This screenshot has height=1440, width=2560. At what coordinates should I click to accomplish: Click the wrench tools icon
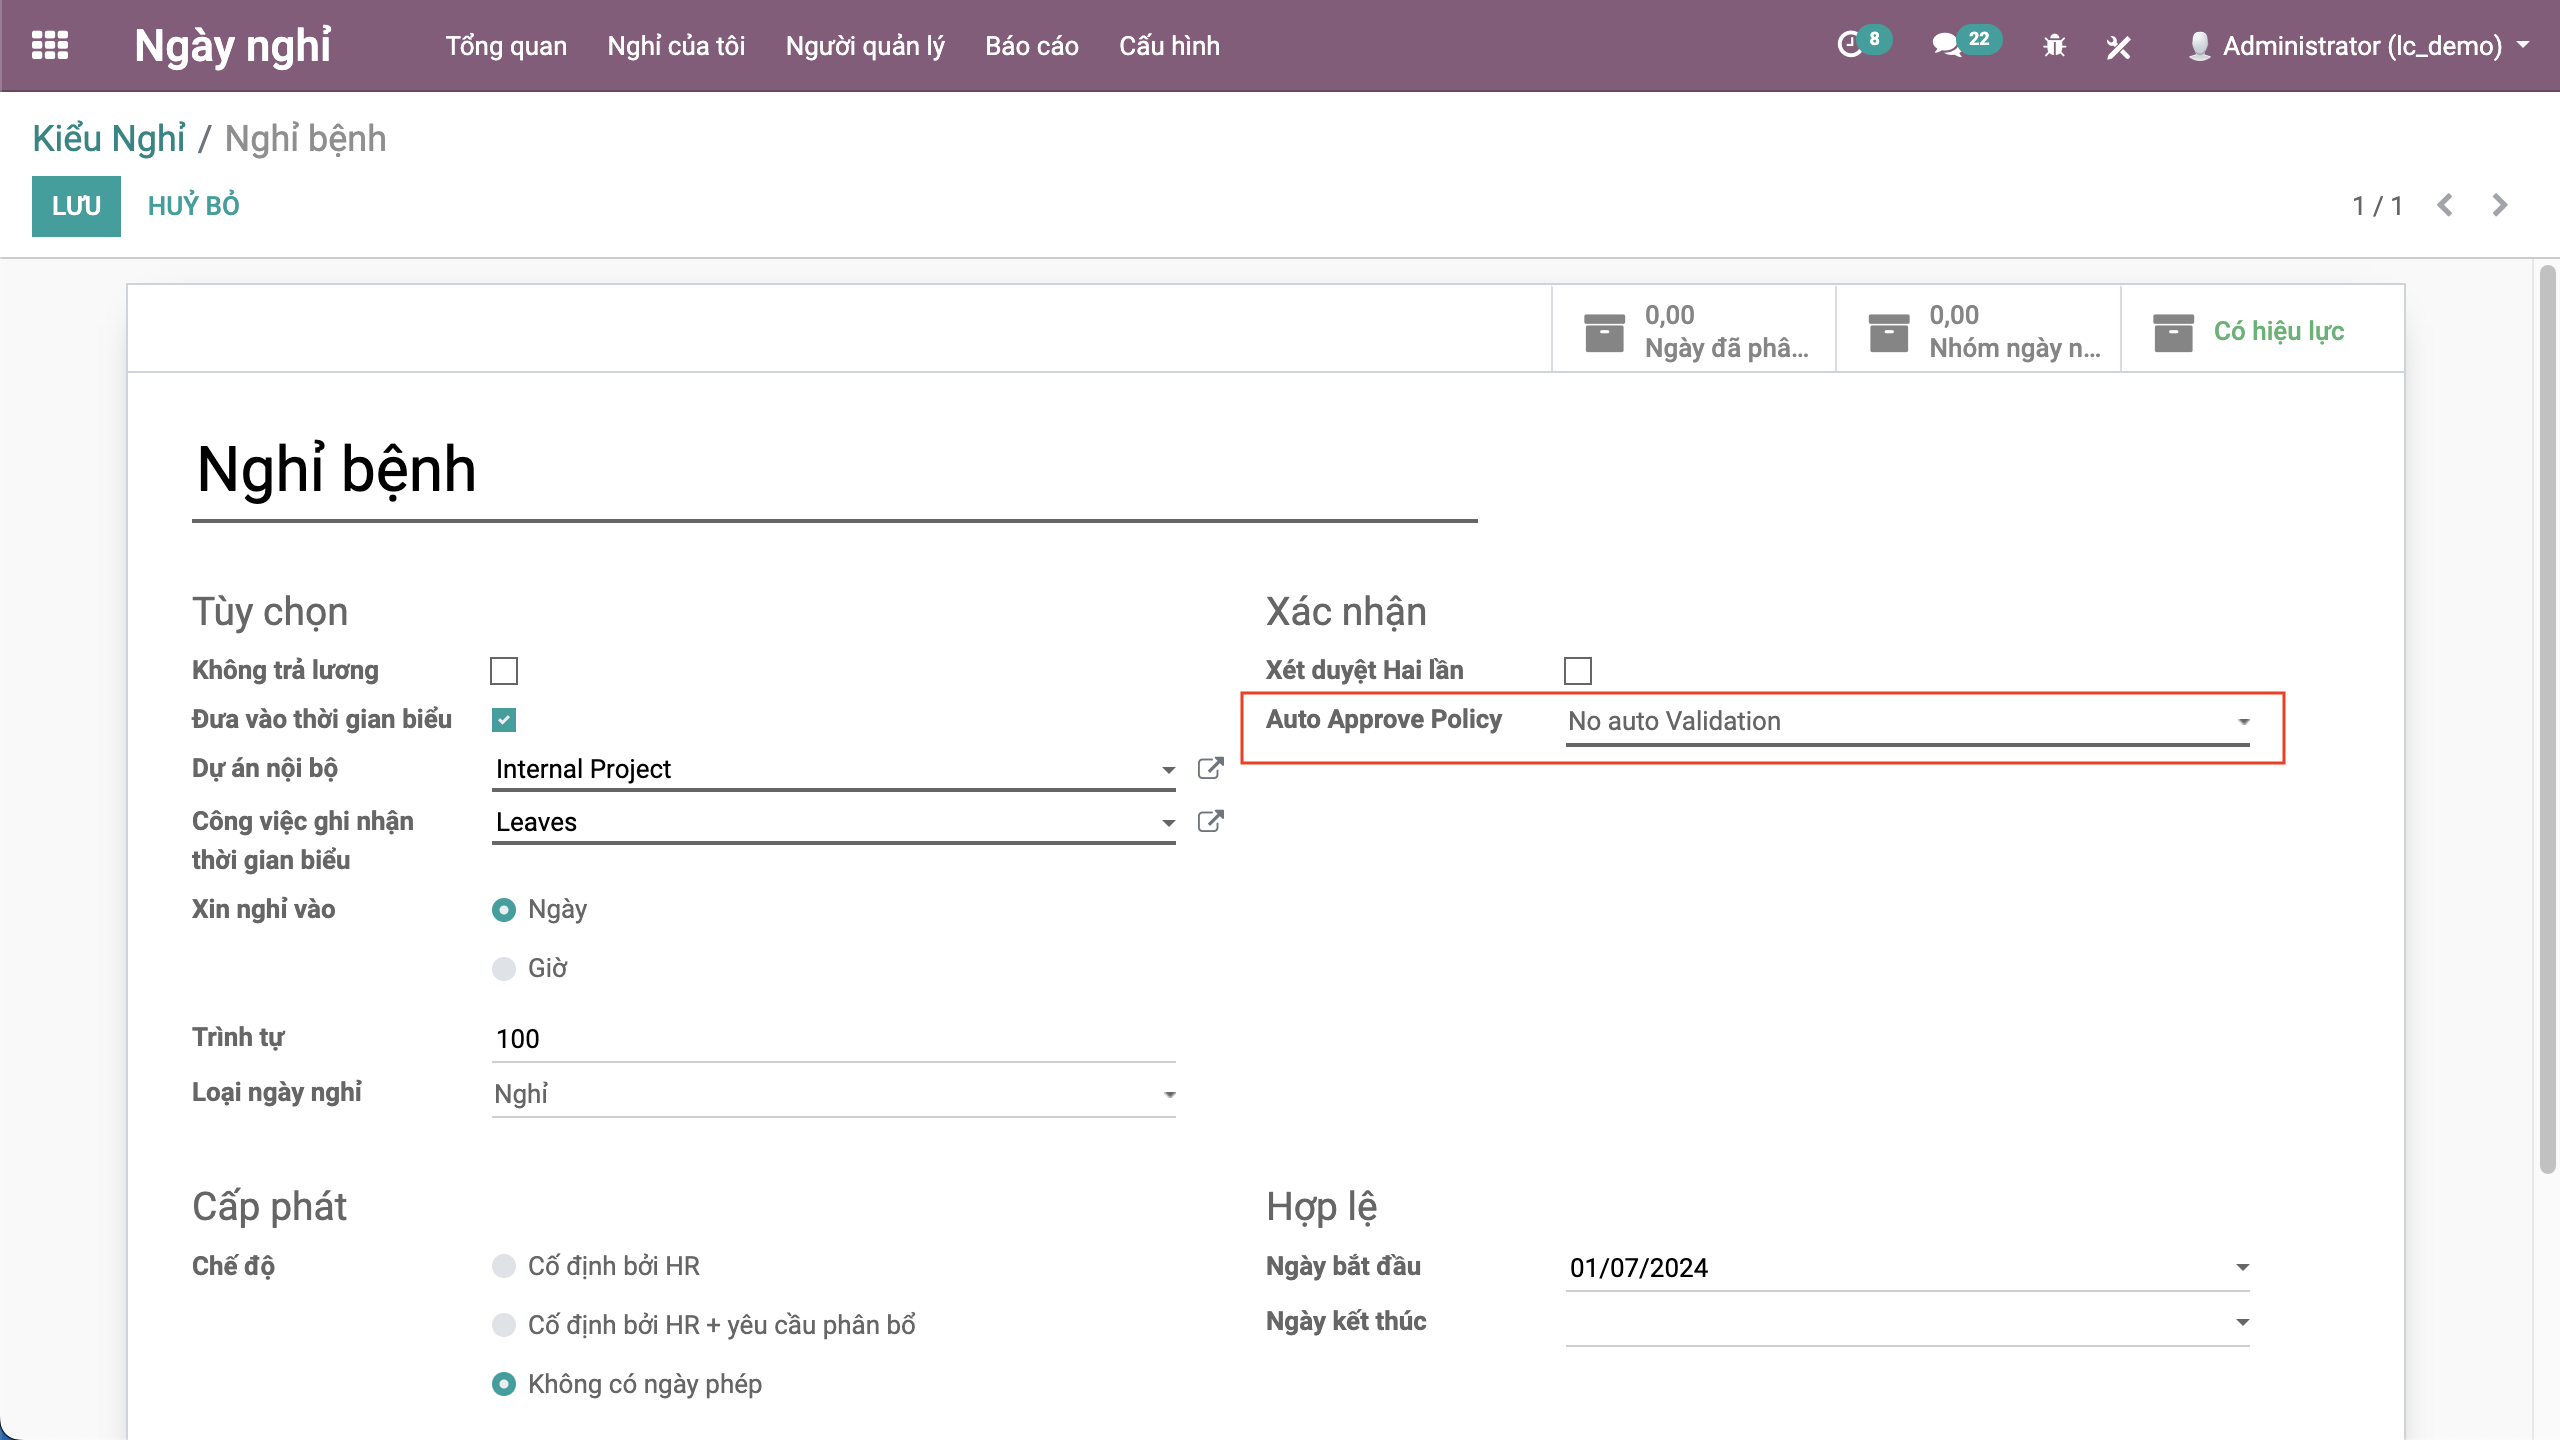pyautogui.click(x=2118, y=46)
